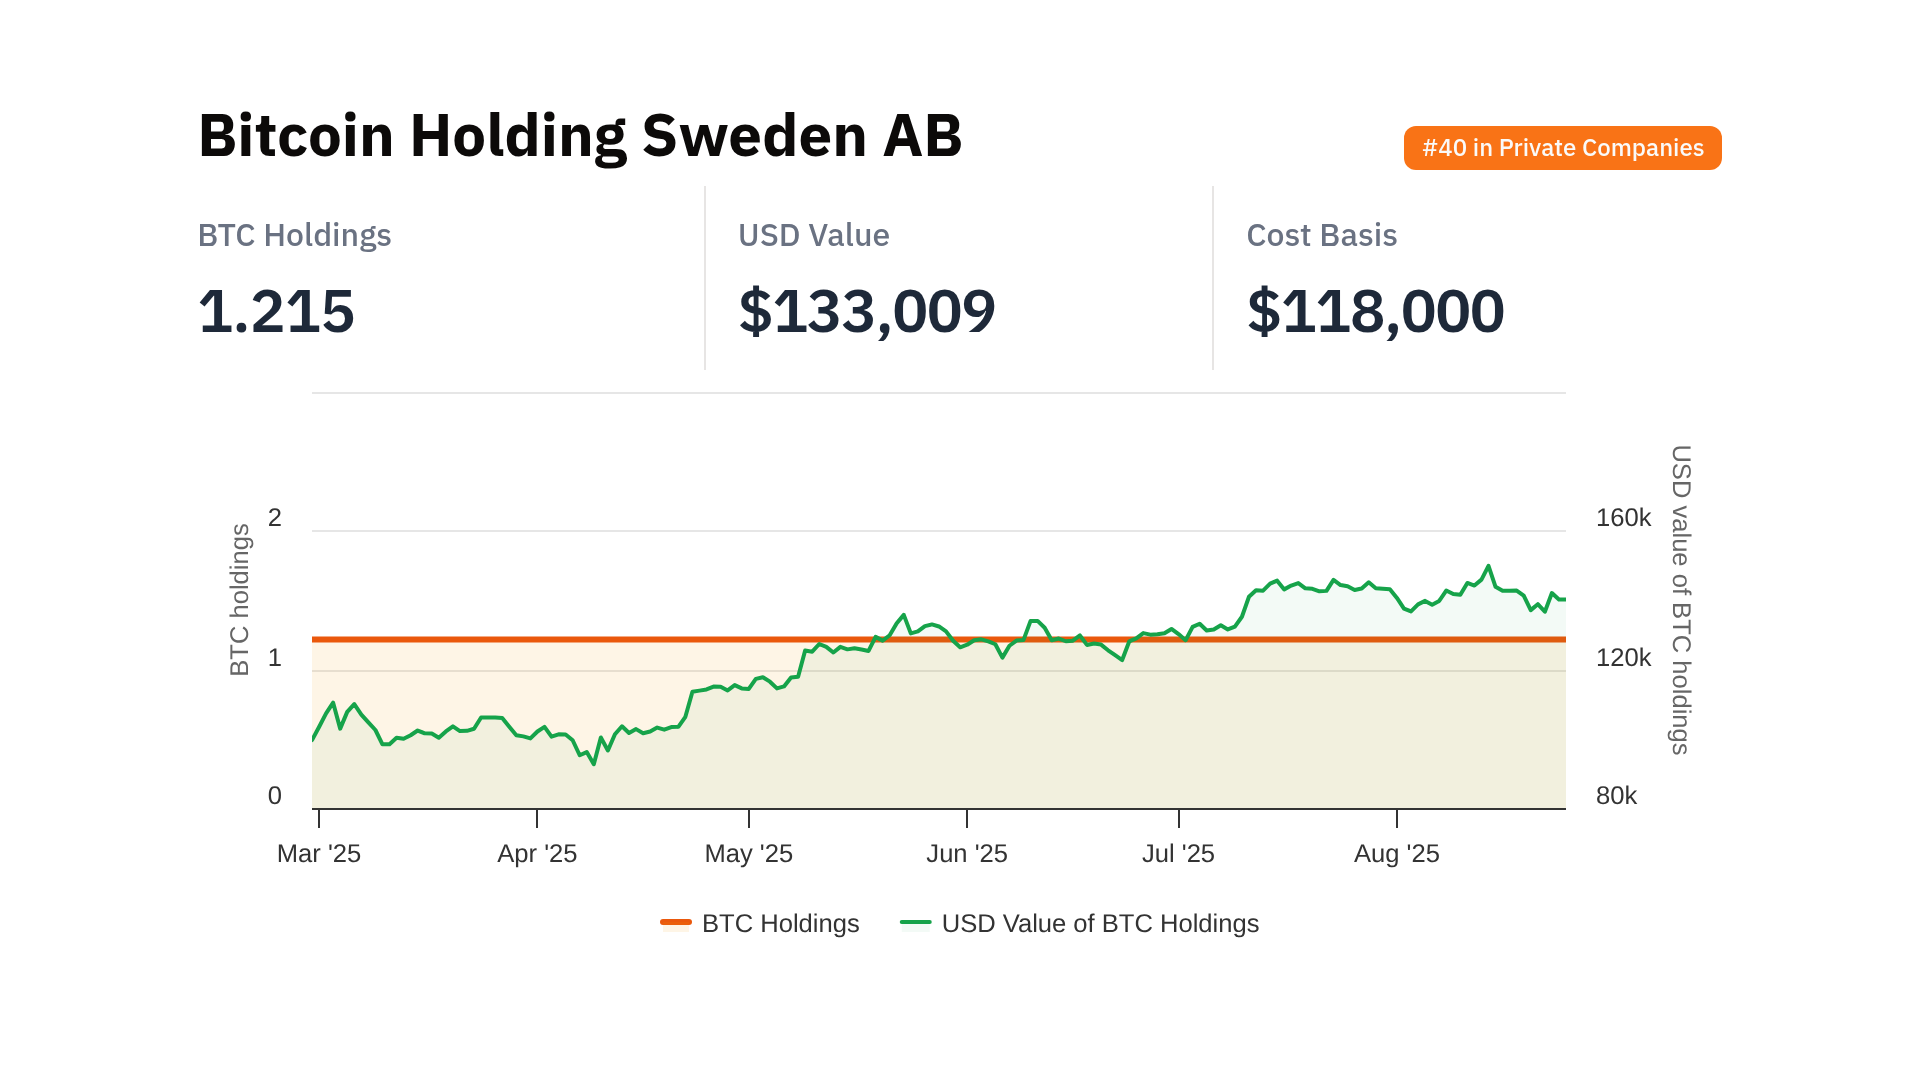Click the Apr '25 x-axis label
The image size is (1920, 1080).
coord(537,853)
